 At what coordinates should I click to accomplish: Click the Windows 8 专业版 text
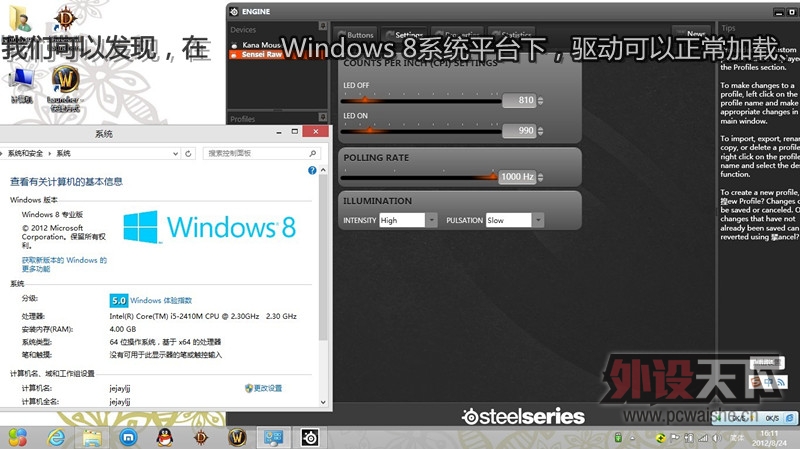tap(52, 214)
